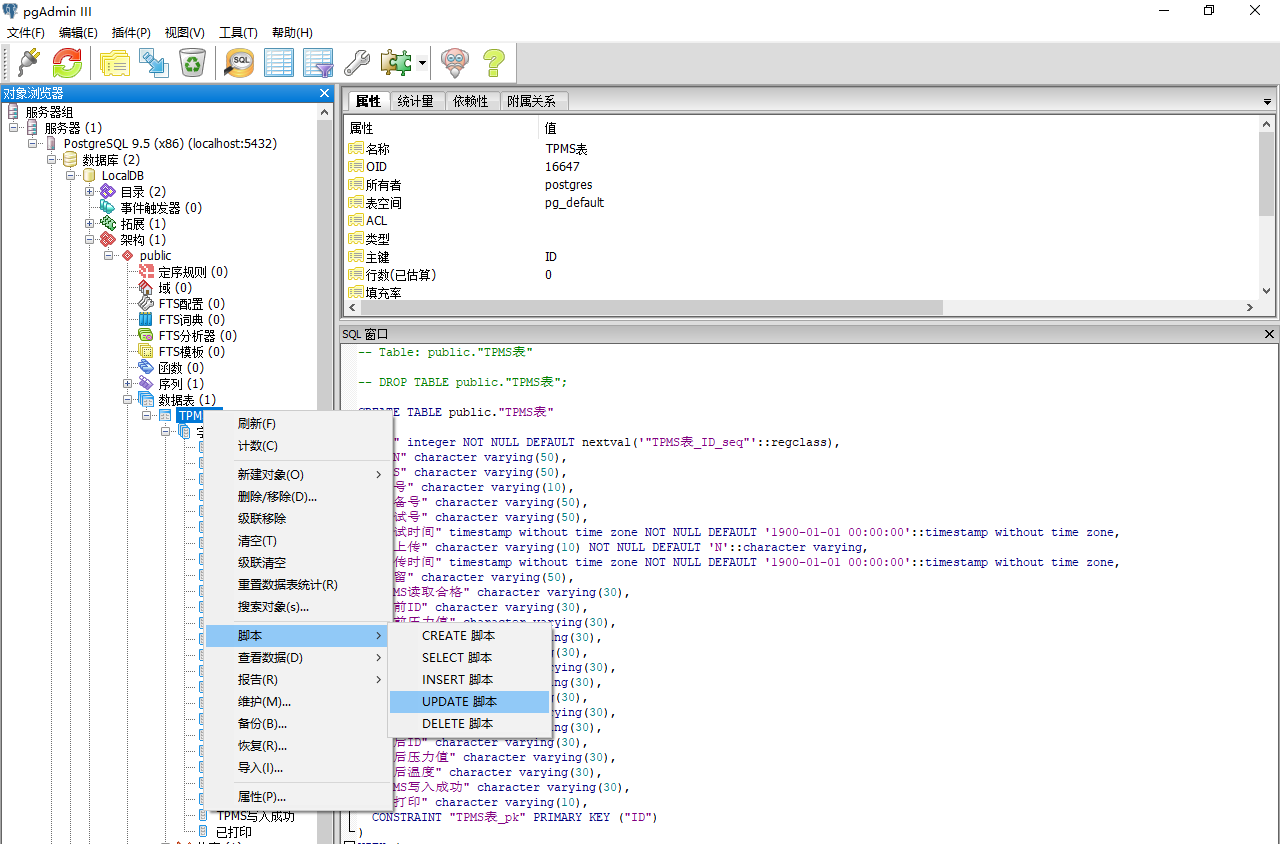1280x844 pixels.
Task: Choose CREATE 脚本 from the submenu
Action: click(x=469, y=636)
